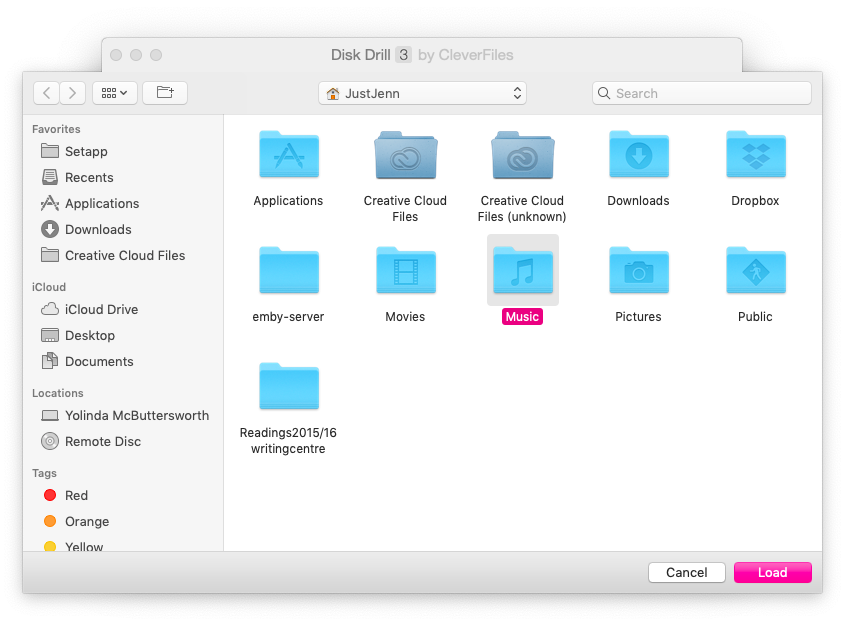
Task: Open the view options dropdown
Action: pyautogui.click(x=113, y=92)
